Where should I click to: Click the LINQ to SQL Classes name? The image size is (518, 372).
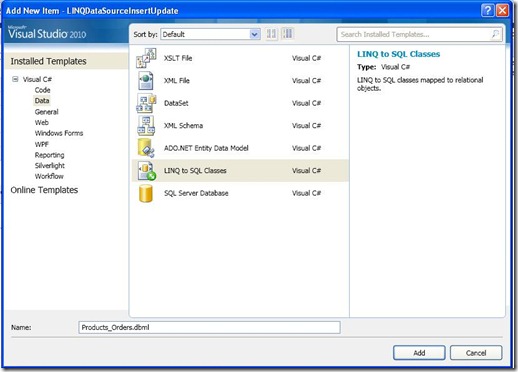(195, 171)
